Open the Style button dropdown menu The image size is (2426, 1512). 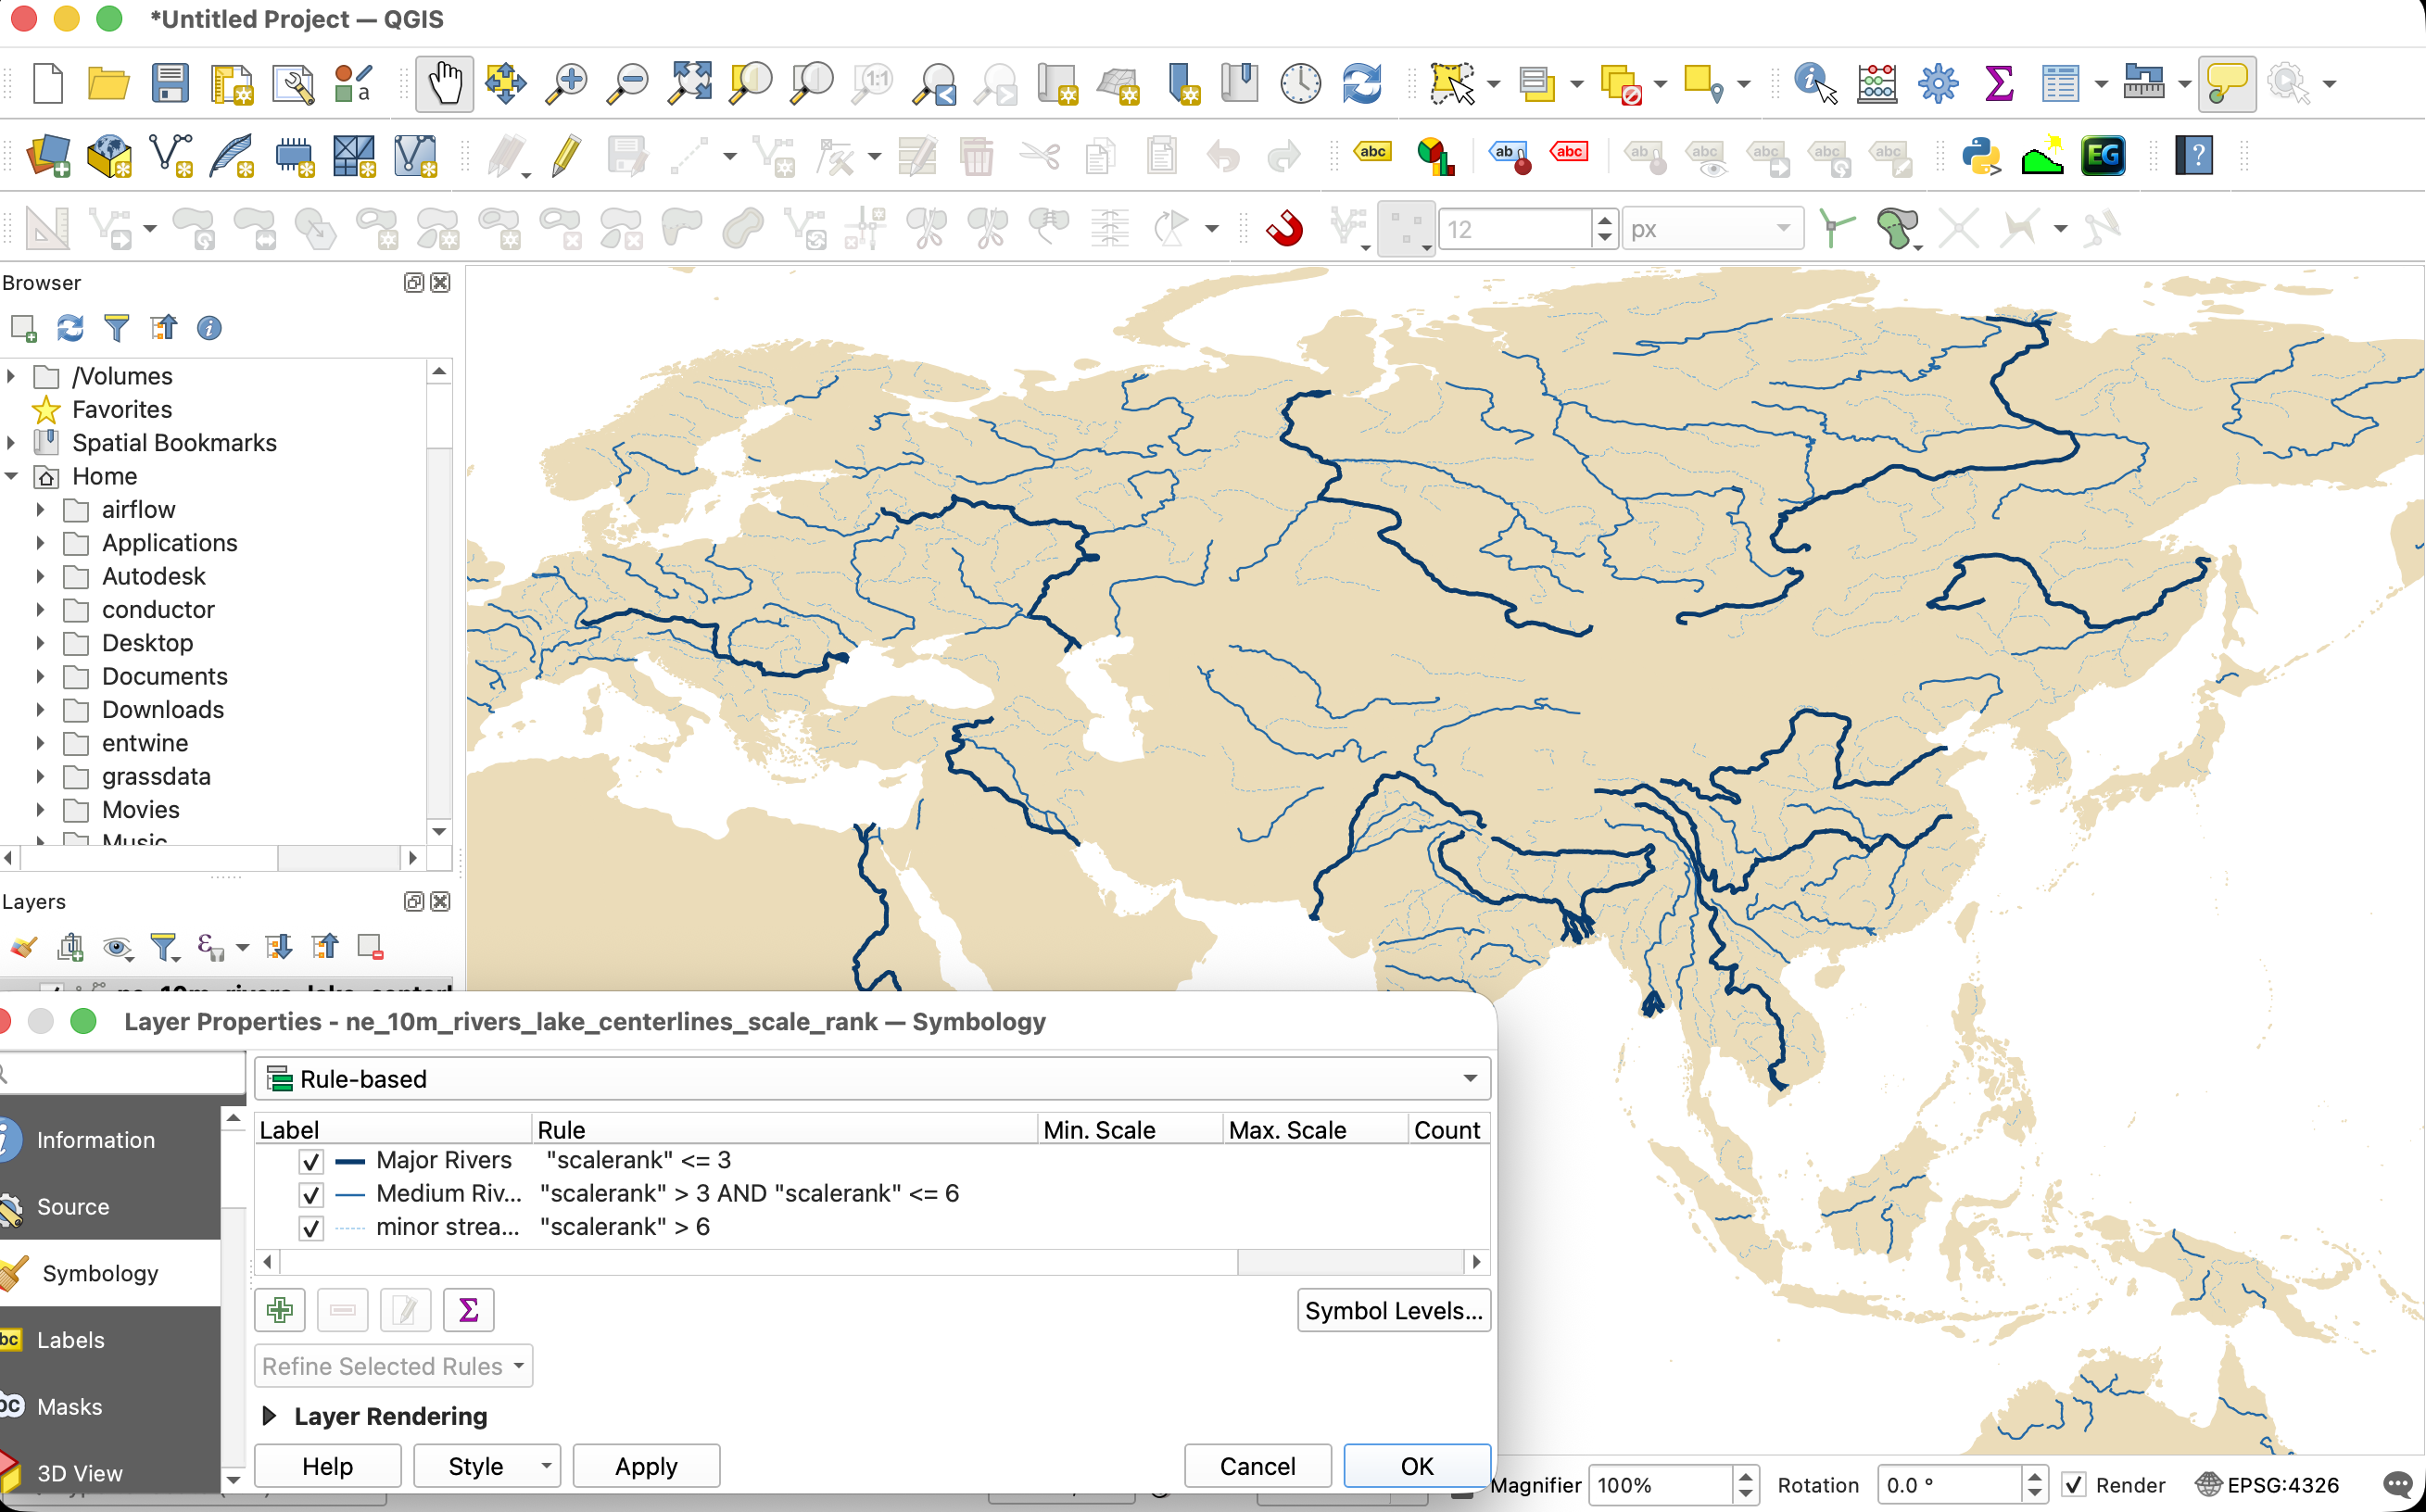coord(546,1466)
